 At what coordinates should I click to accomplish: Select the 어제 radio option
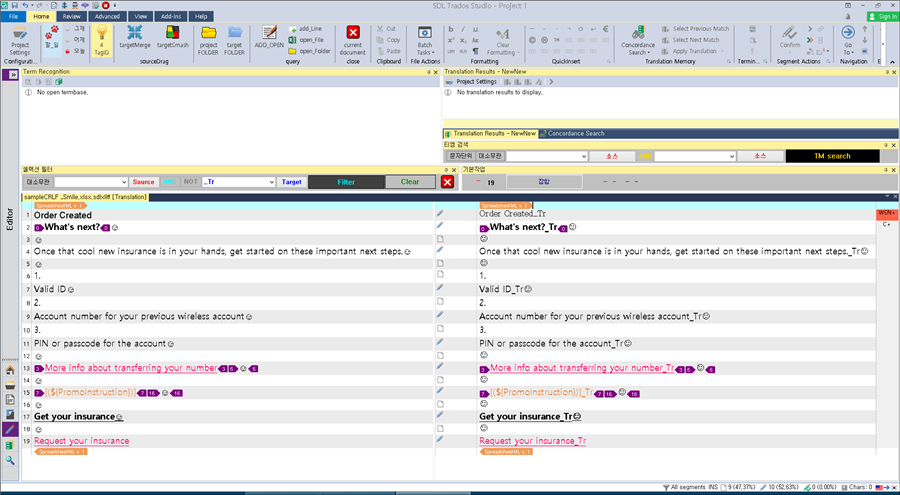pyautogui.click(x=75, y=40)
